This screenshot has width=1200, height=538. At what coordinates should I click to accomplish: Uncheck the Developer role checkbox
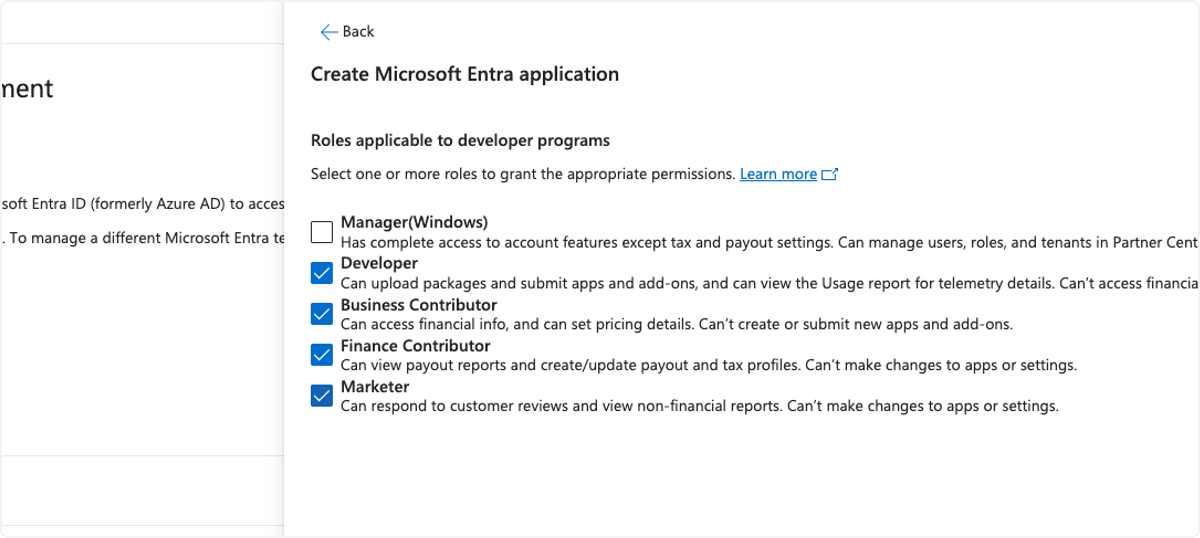322,273
